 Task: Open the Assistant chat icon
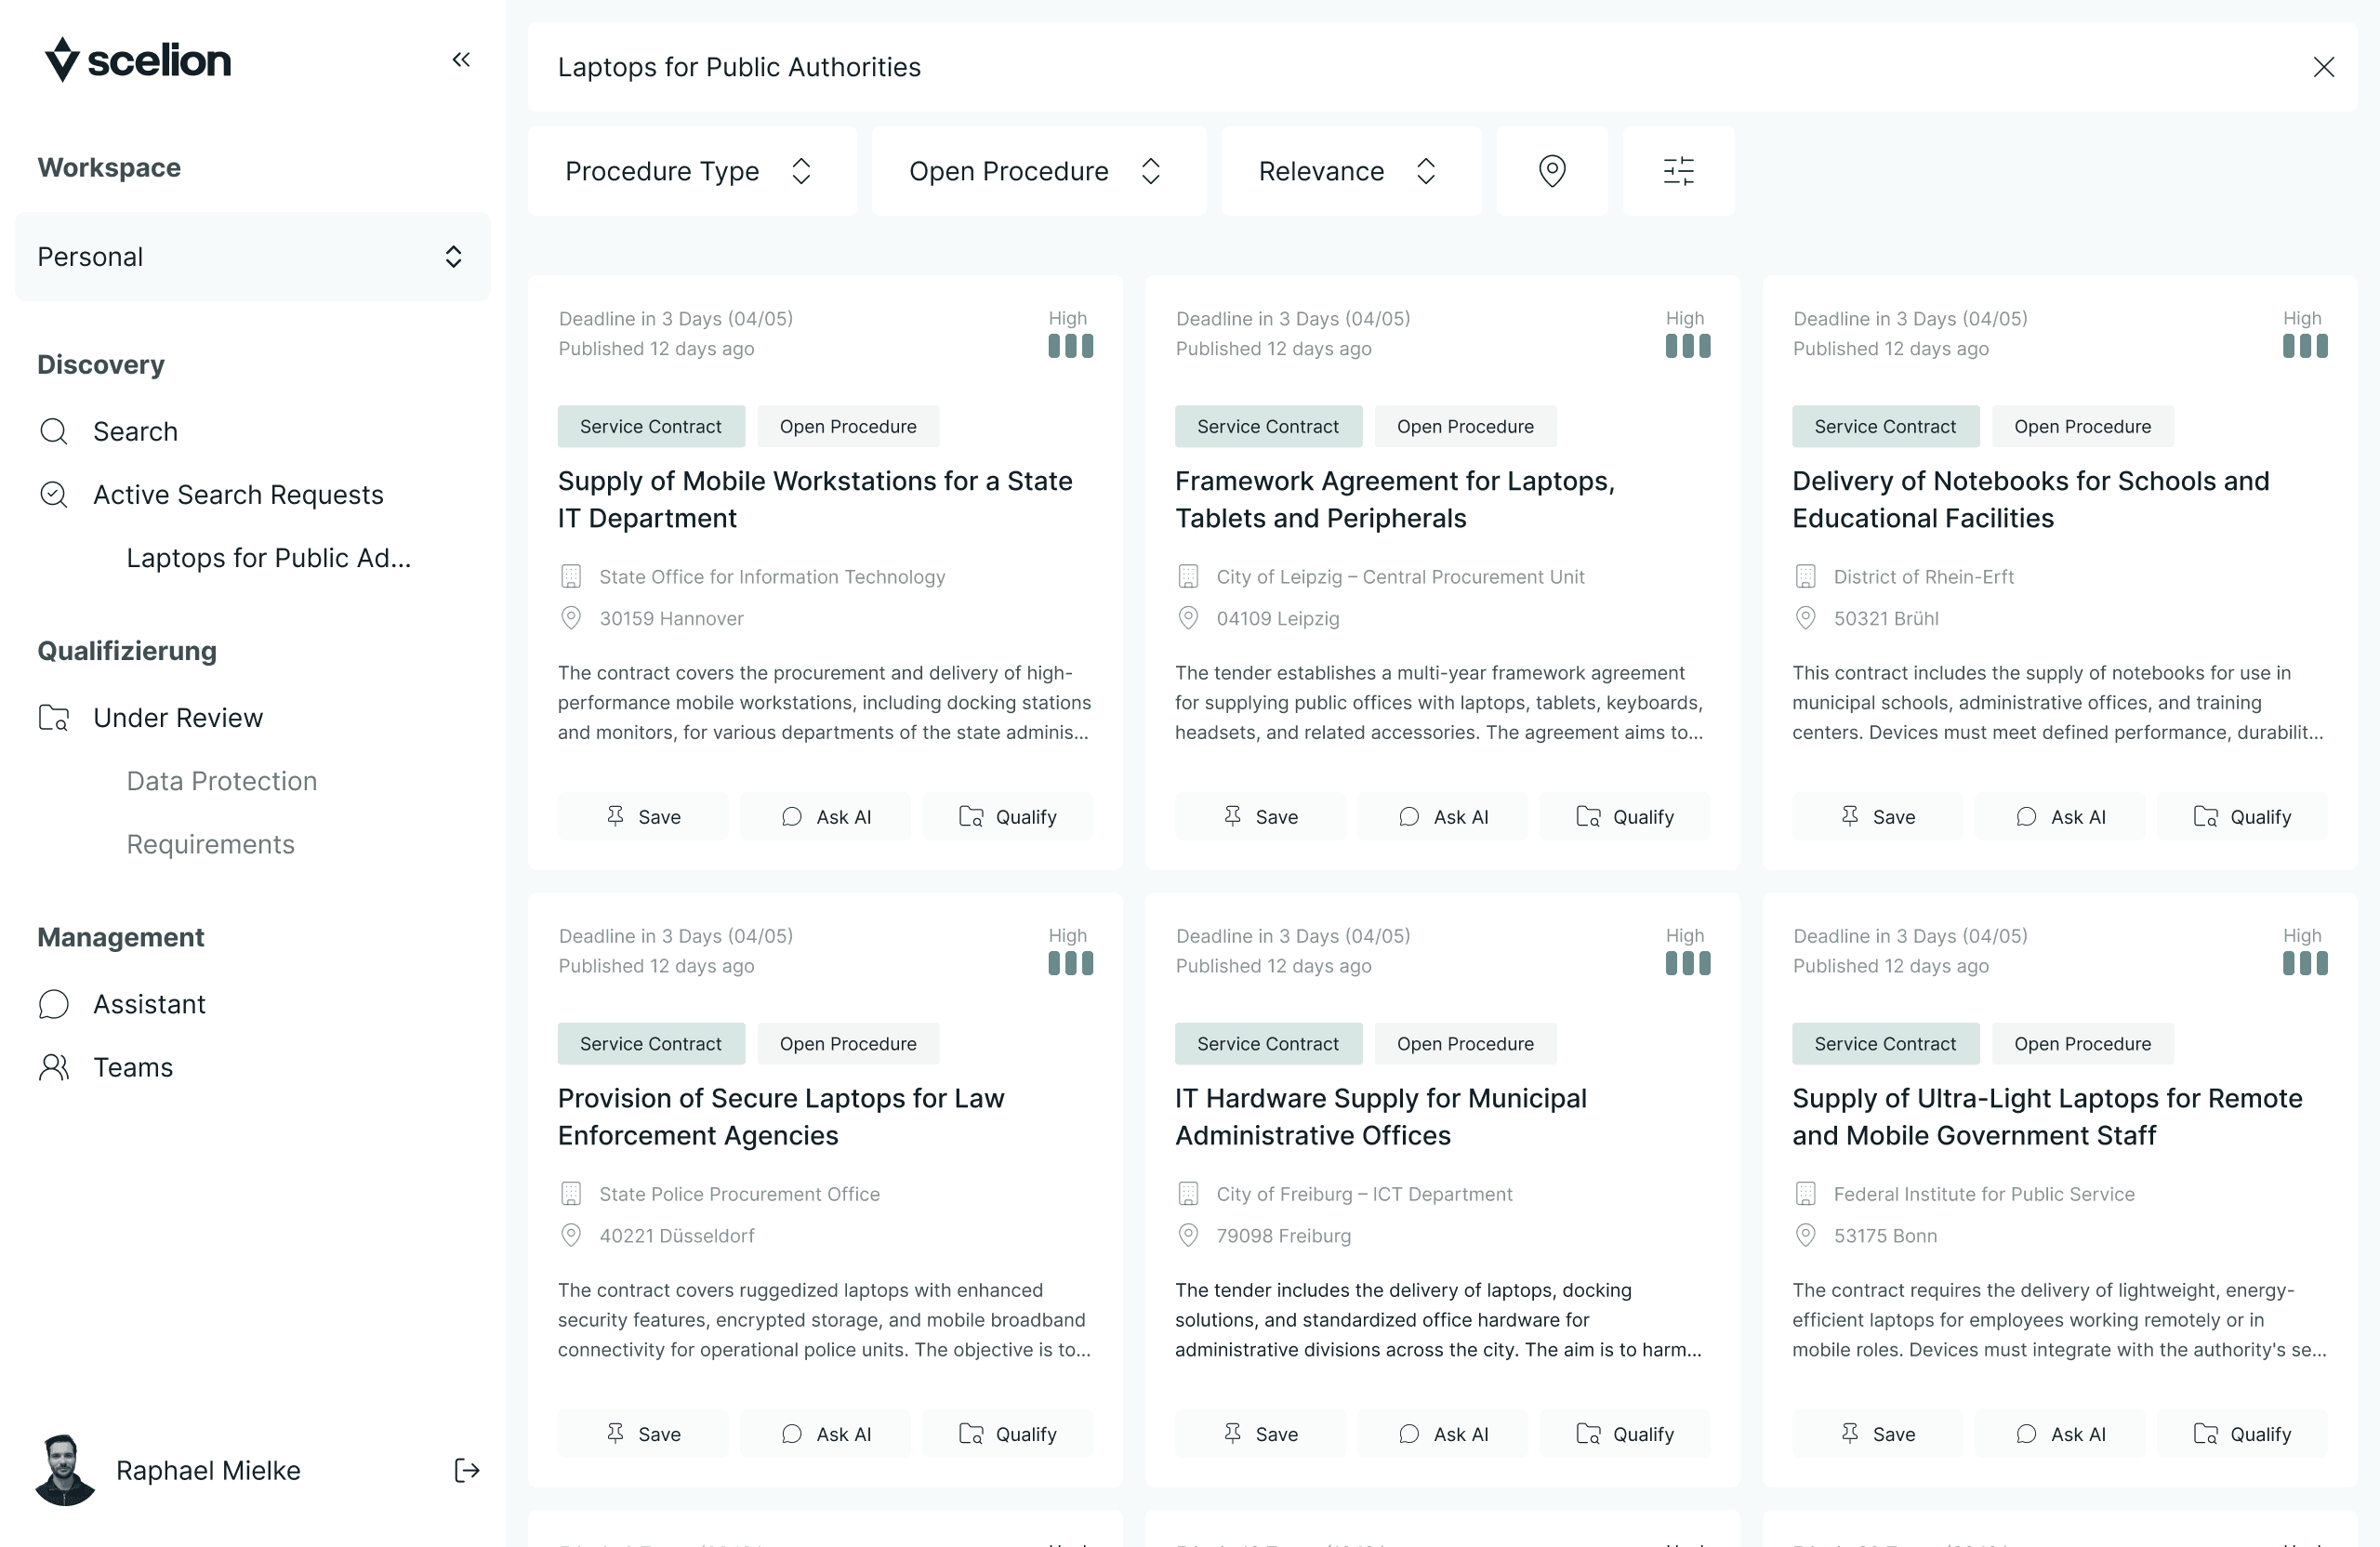point(53,1004)
